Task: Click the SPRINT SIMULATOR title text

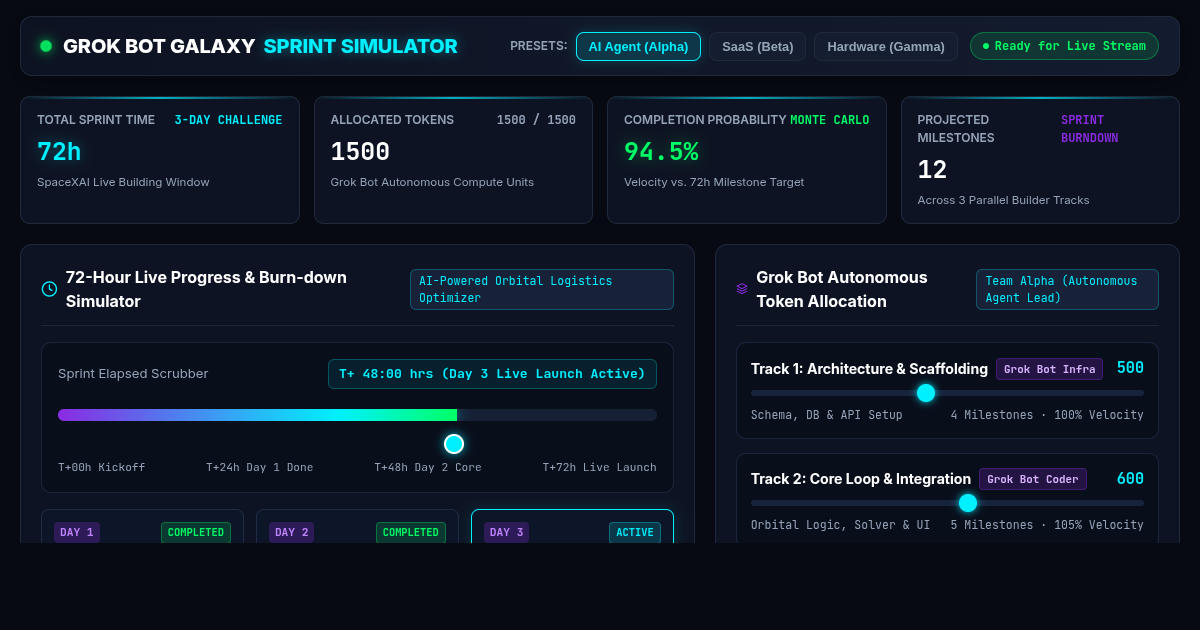Action: click(x=361, y=46)
